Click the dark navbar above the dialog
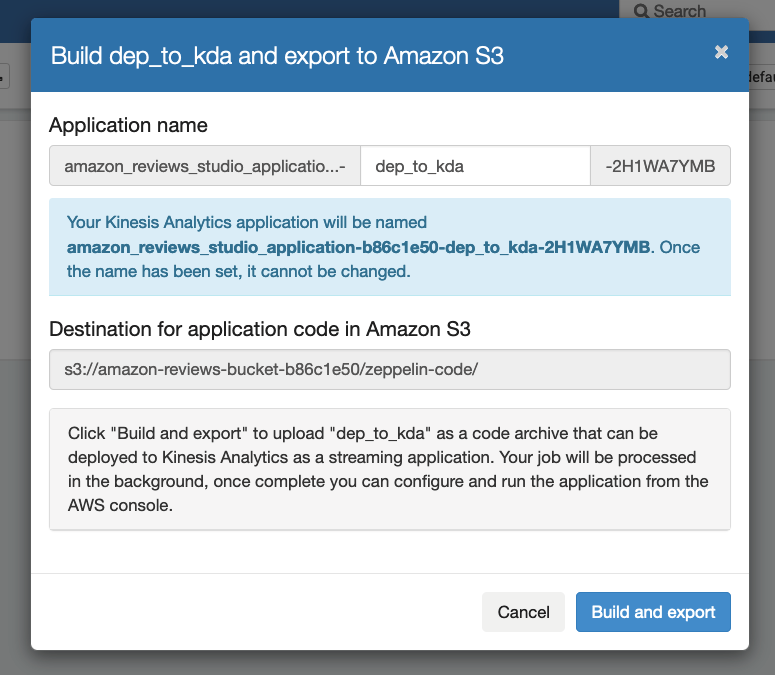This screenshot has height=675, width=775. coord(300,8)
